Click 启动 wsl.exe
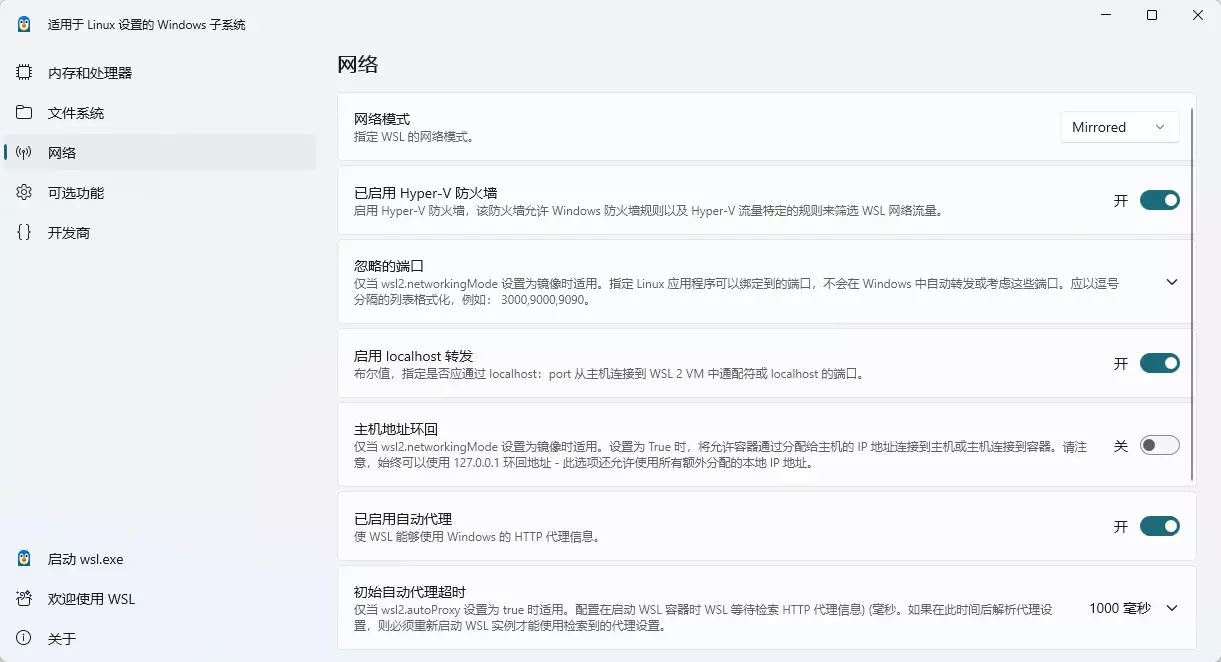 pyautogui.click(x=160, y=559)
